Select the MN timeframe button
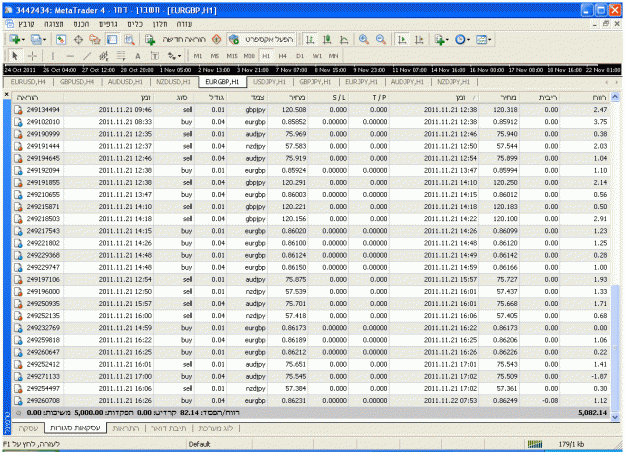 coord(334,56)
